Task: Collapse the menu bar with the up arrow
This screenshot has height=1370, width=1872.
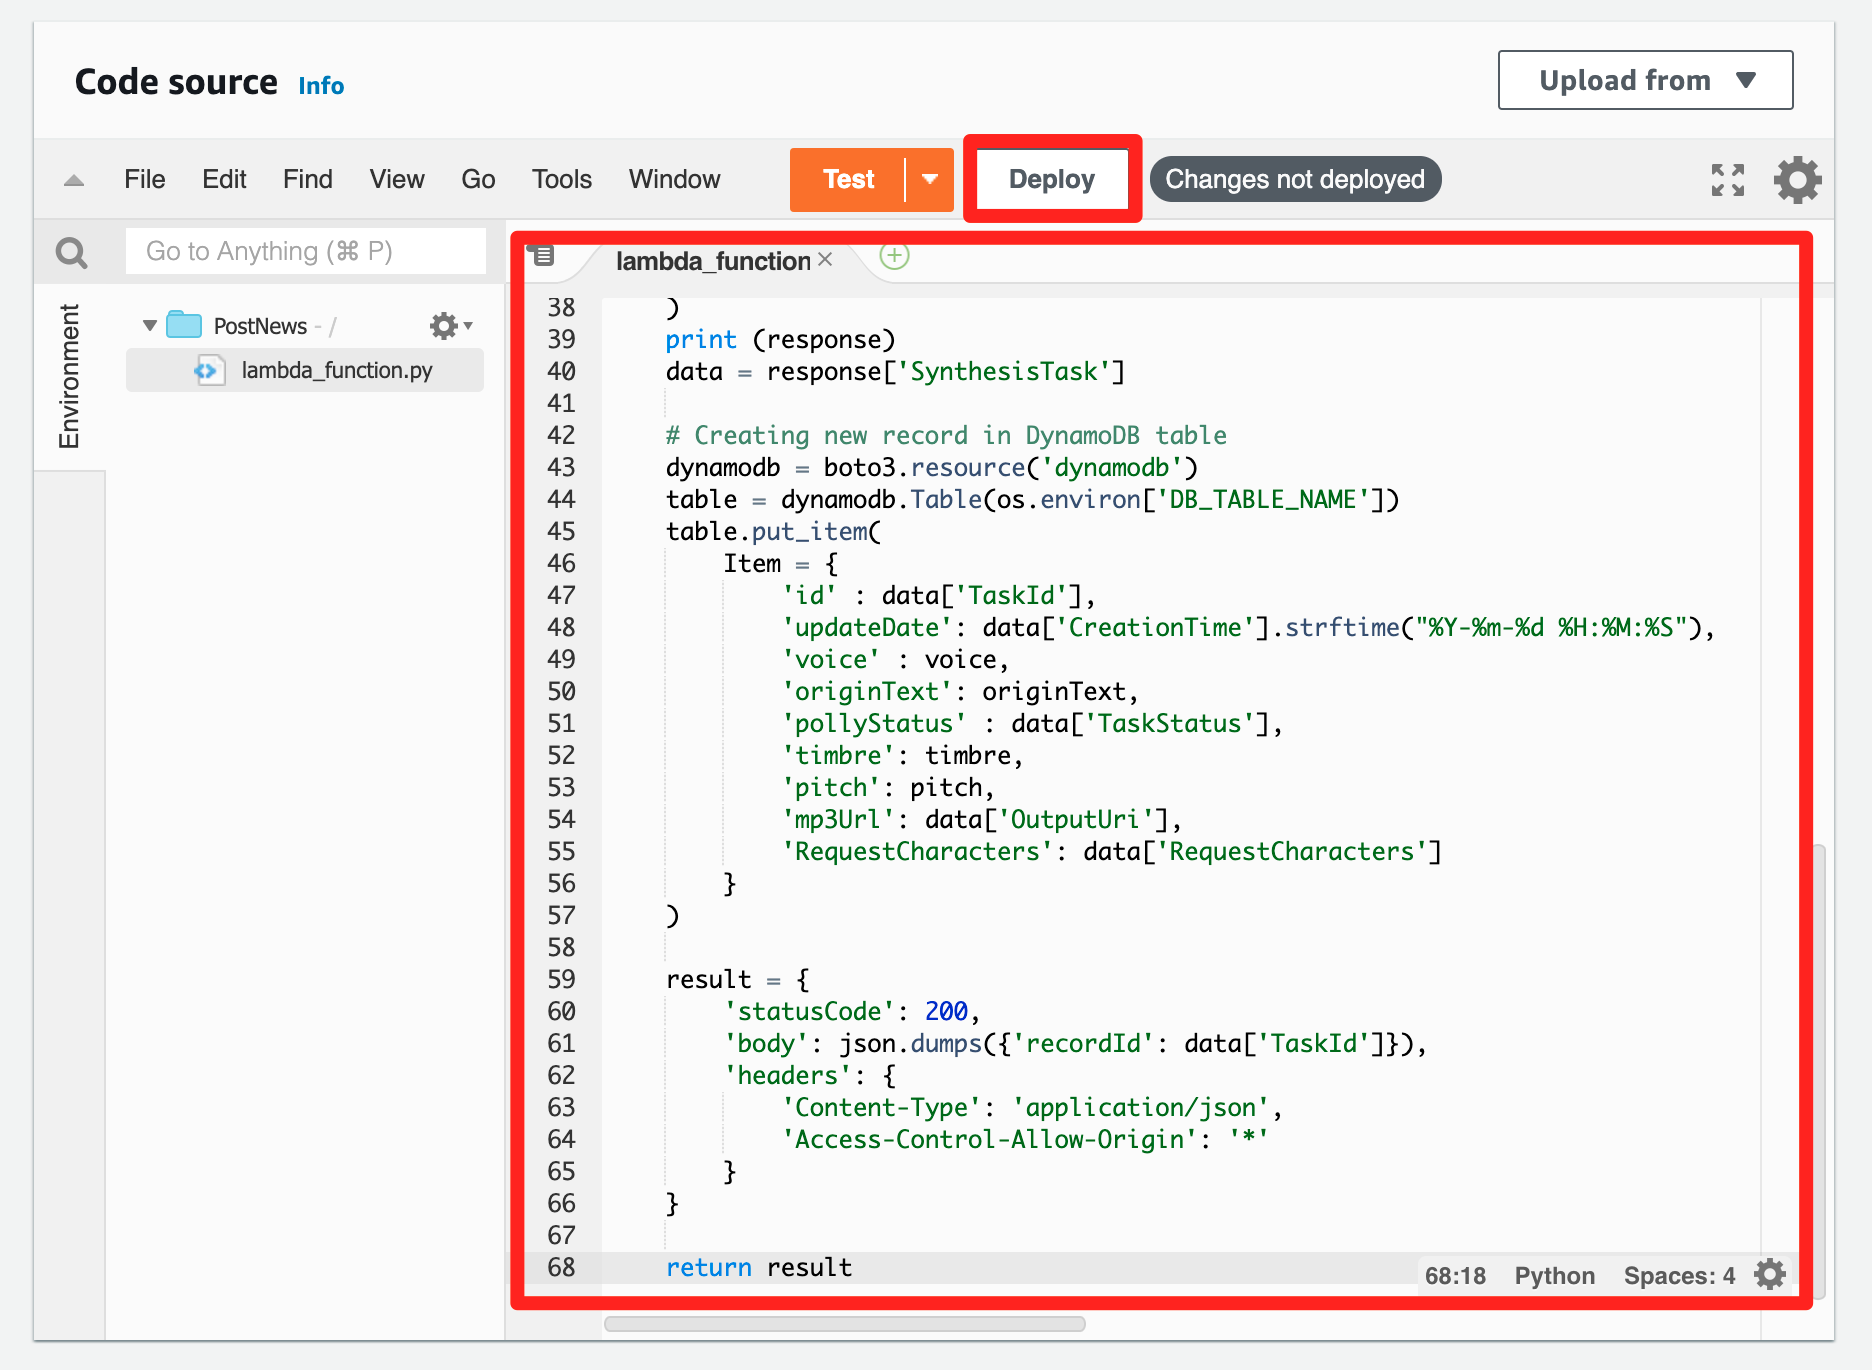Action: tap(74, 181)
